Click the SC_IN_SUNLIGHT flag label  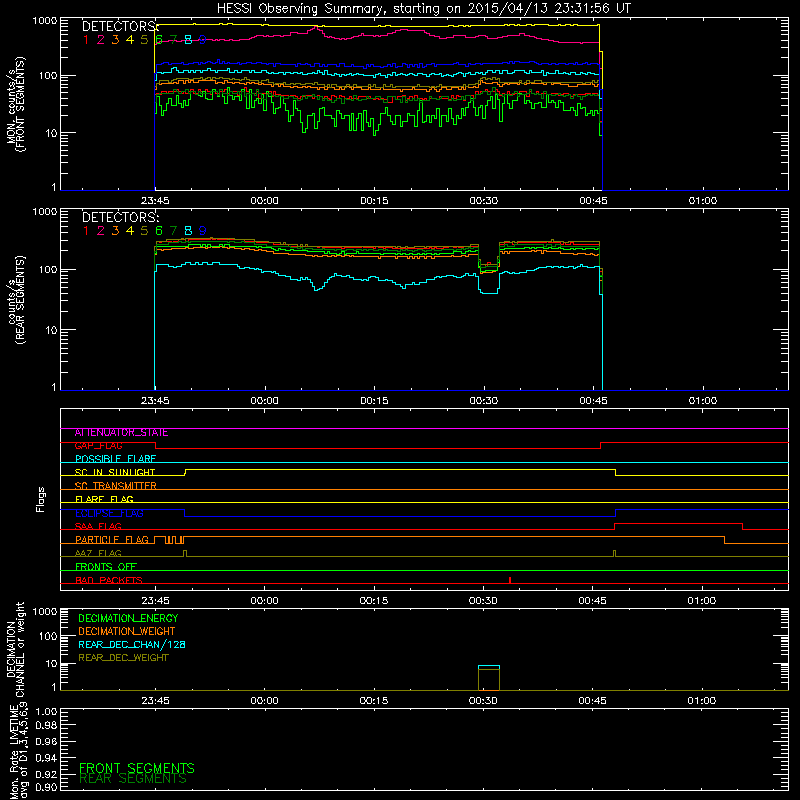click(x=115, y=472)
